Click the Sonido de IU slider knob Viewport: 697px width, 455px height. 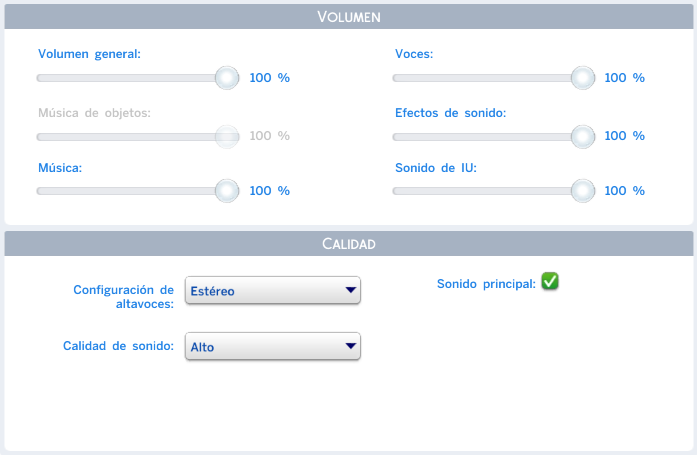pos(583,191)
